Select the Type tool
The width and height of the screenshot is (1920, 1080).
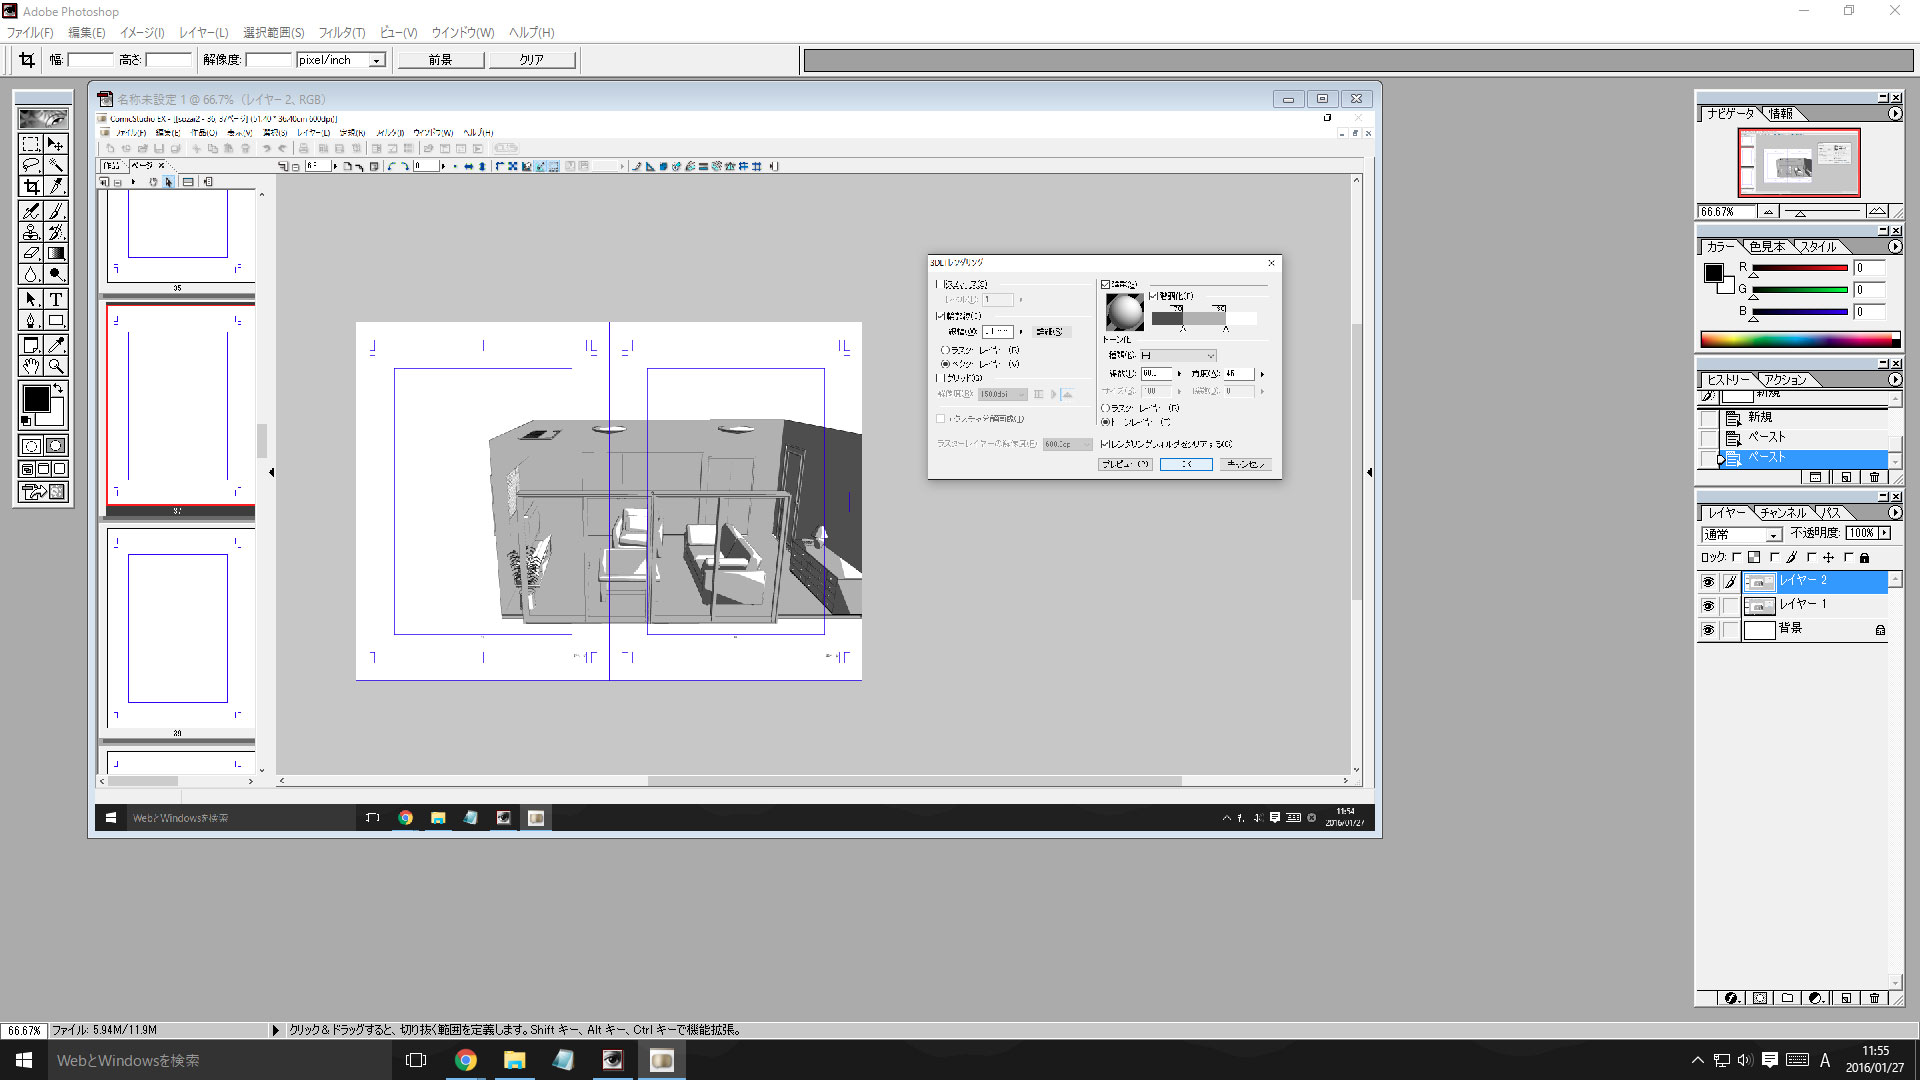pos(56,299)
